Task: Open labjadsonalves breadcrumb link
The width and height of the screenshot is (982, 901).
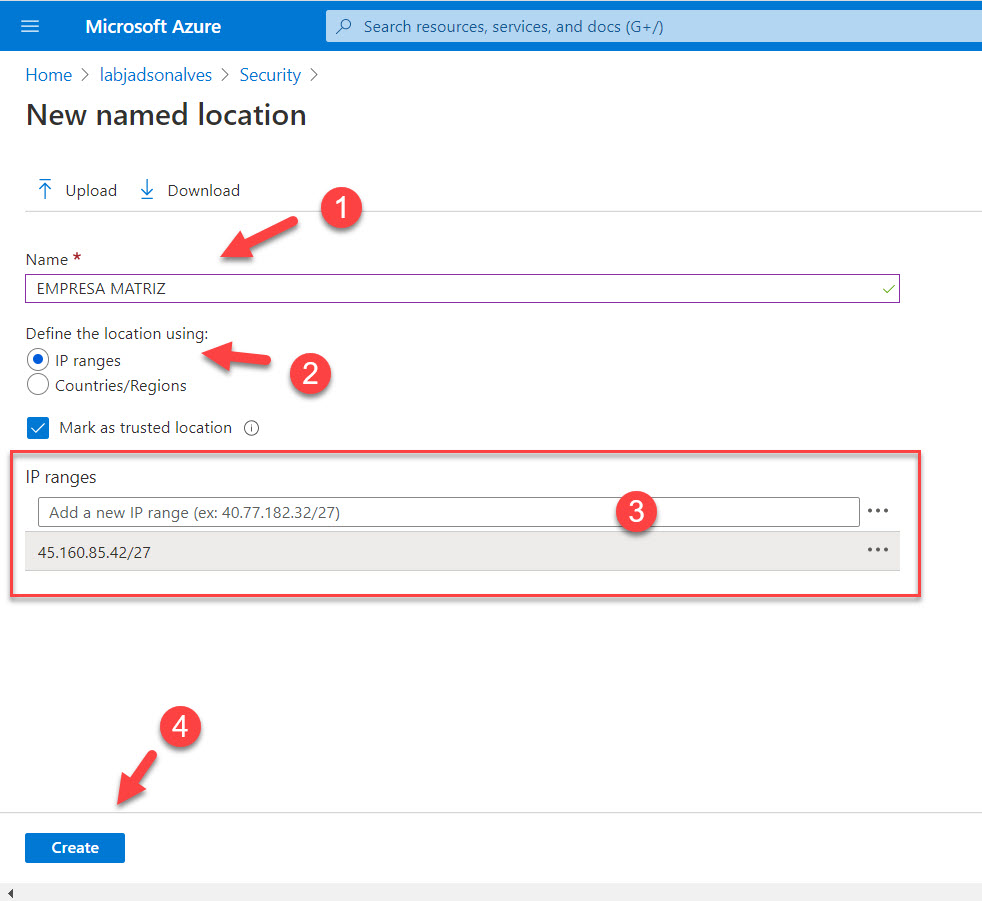Action: click(x=156, y=75)
